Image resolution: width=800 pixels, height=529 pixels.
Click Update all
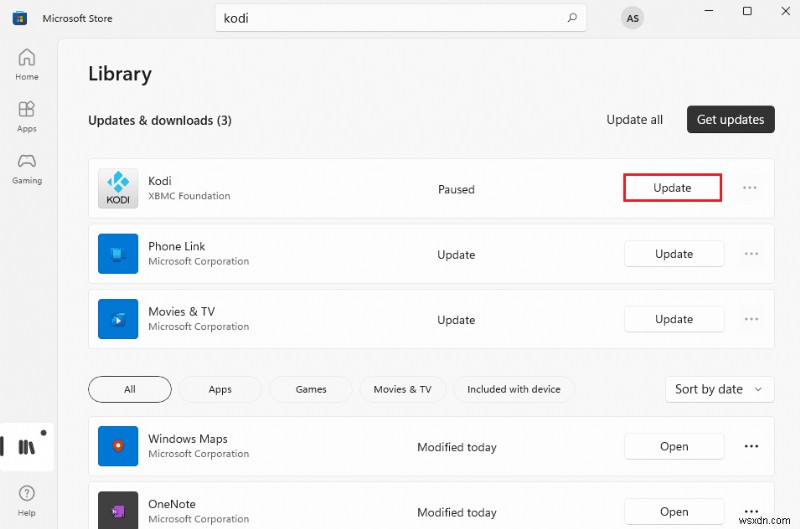[634, 120]
